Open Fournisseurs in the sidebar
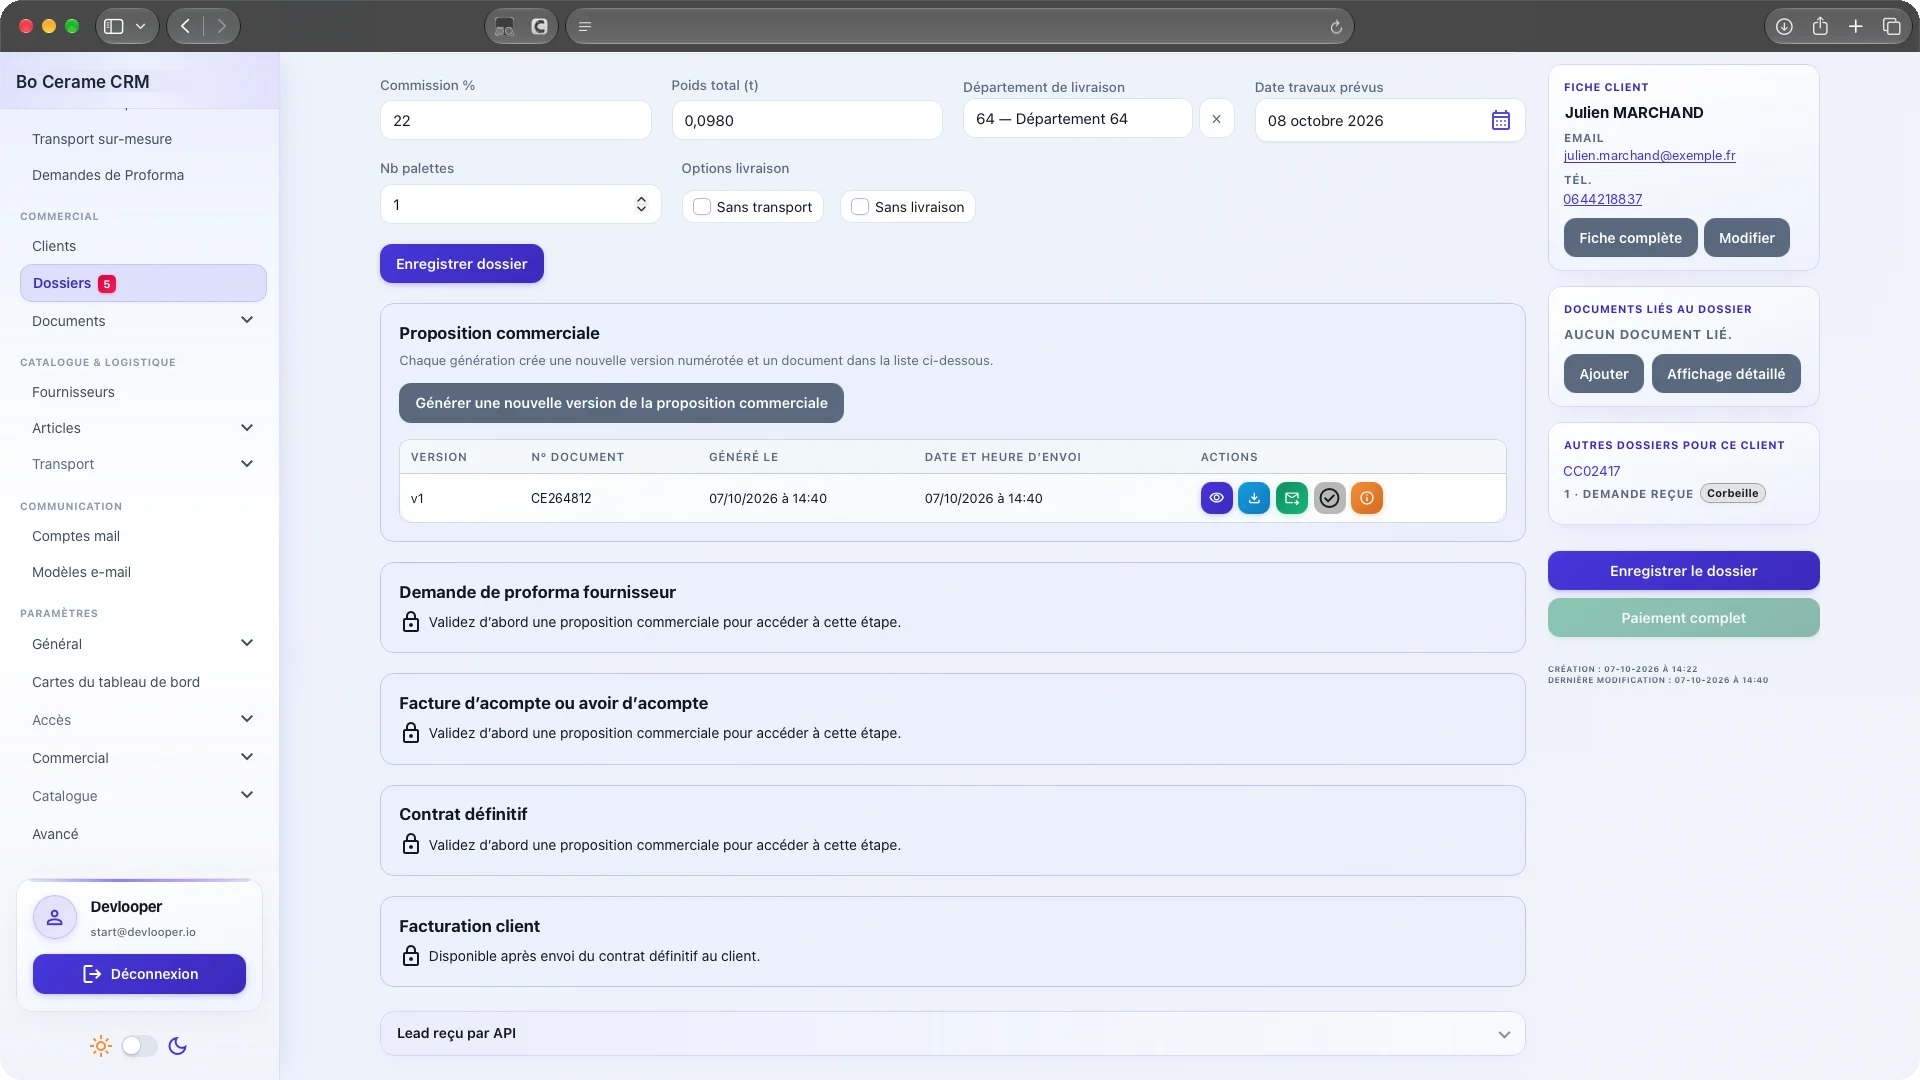Viewport: 1920px width, 1080px height. point(73,392)
